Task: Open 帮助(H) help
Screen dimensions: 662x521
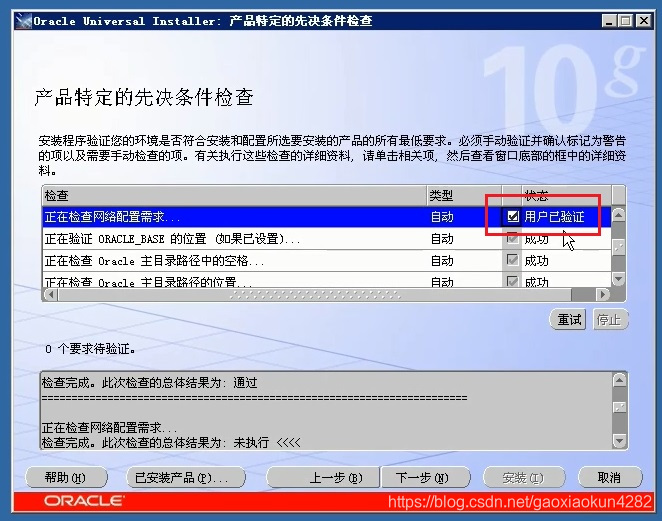Action: (66, 478)
